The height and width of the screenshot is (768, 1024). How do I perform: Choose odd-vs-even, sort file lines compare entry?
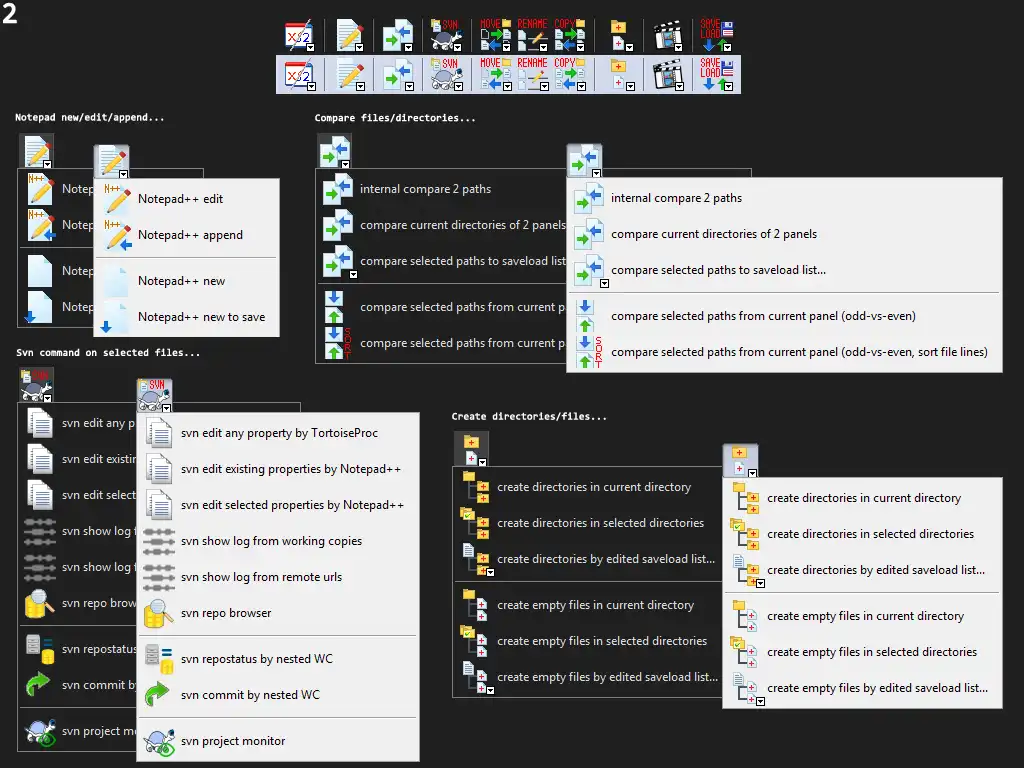(784, 352)
